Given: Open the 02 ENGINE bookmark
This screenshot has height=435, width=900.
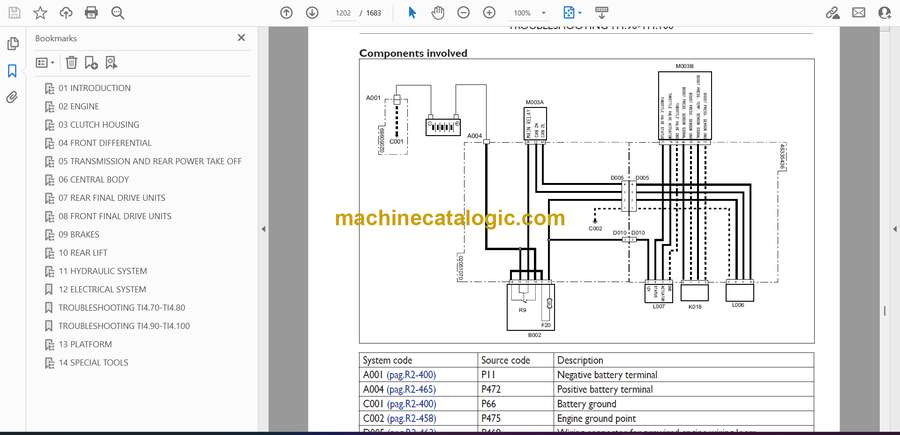Looking at the screenshot, I should [x=79, y=106].
